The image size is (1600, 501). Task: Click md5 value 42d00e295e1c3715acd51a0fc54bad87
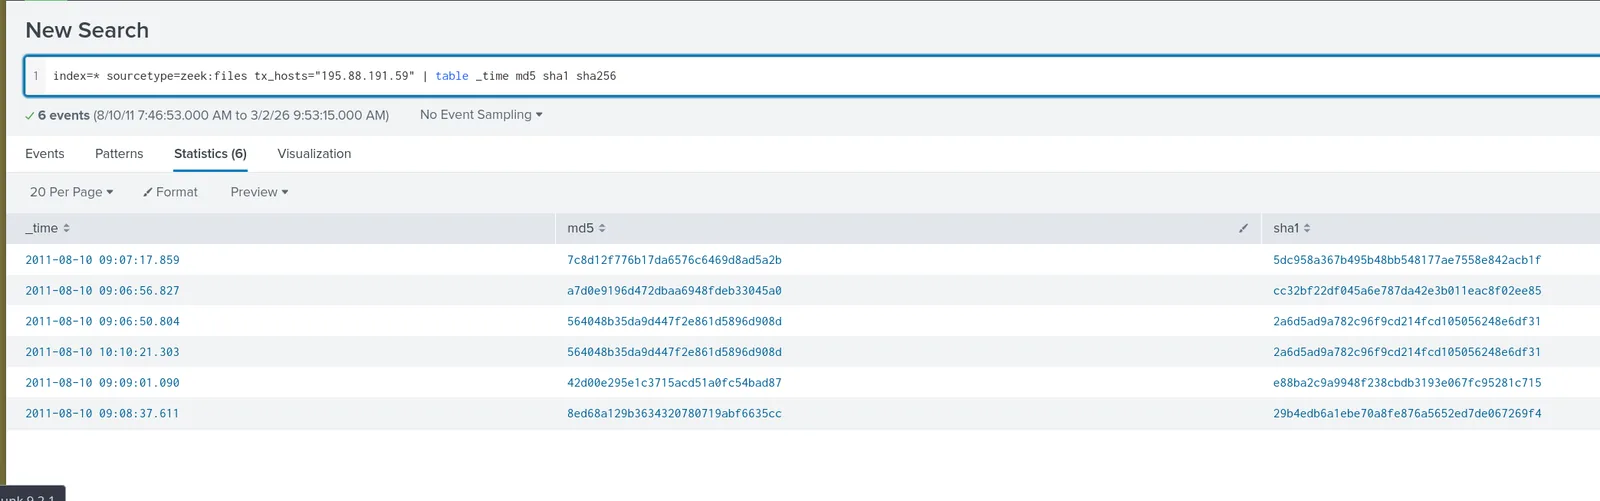click(x=674, y=383)
